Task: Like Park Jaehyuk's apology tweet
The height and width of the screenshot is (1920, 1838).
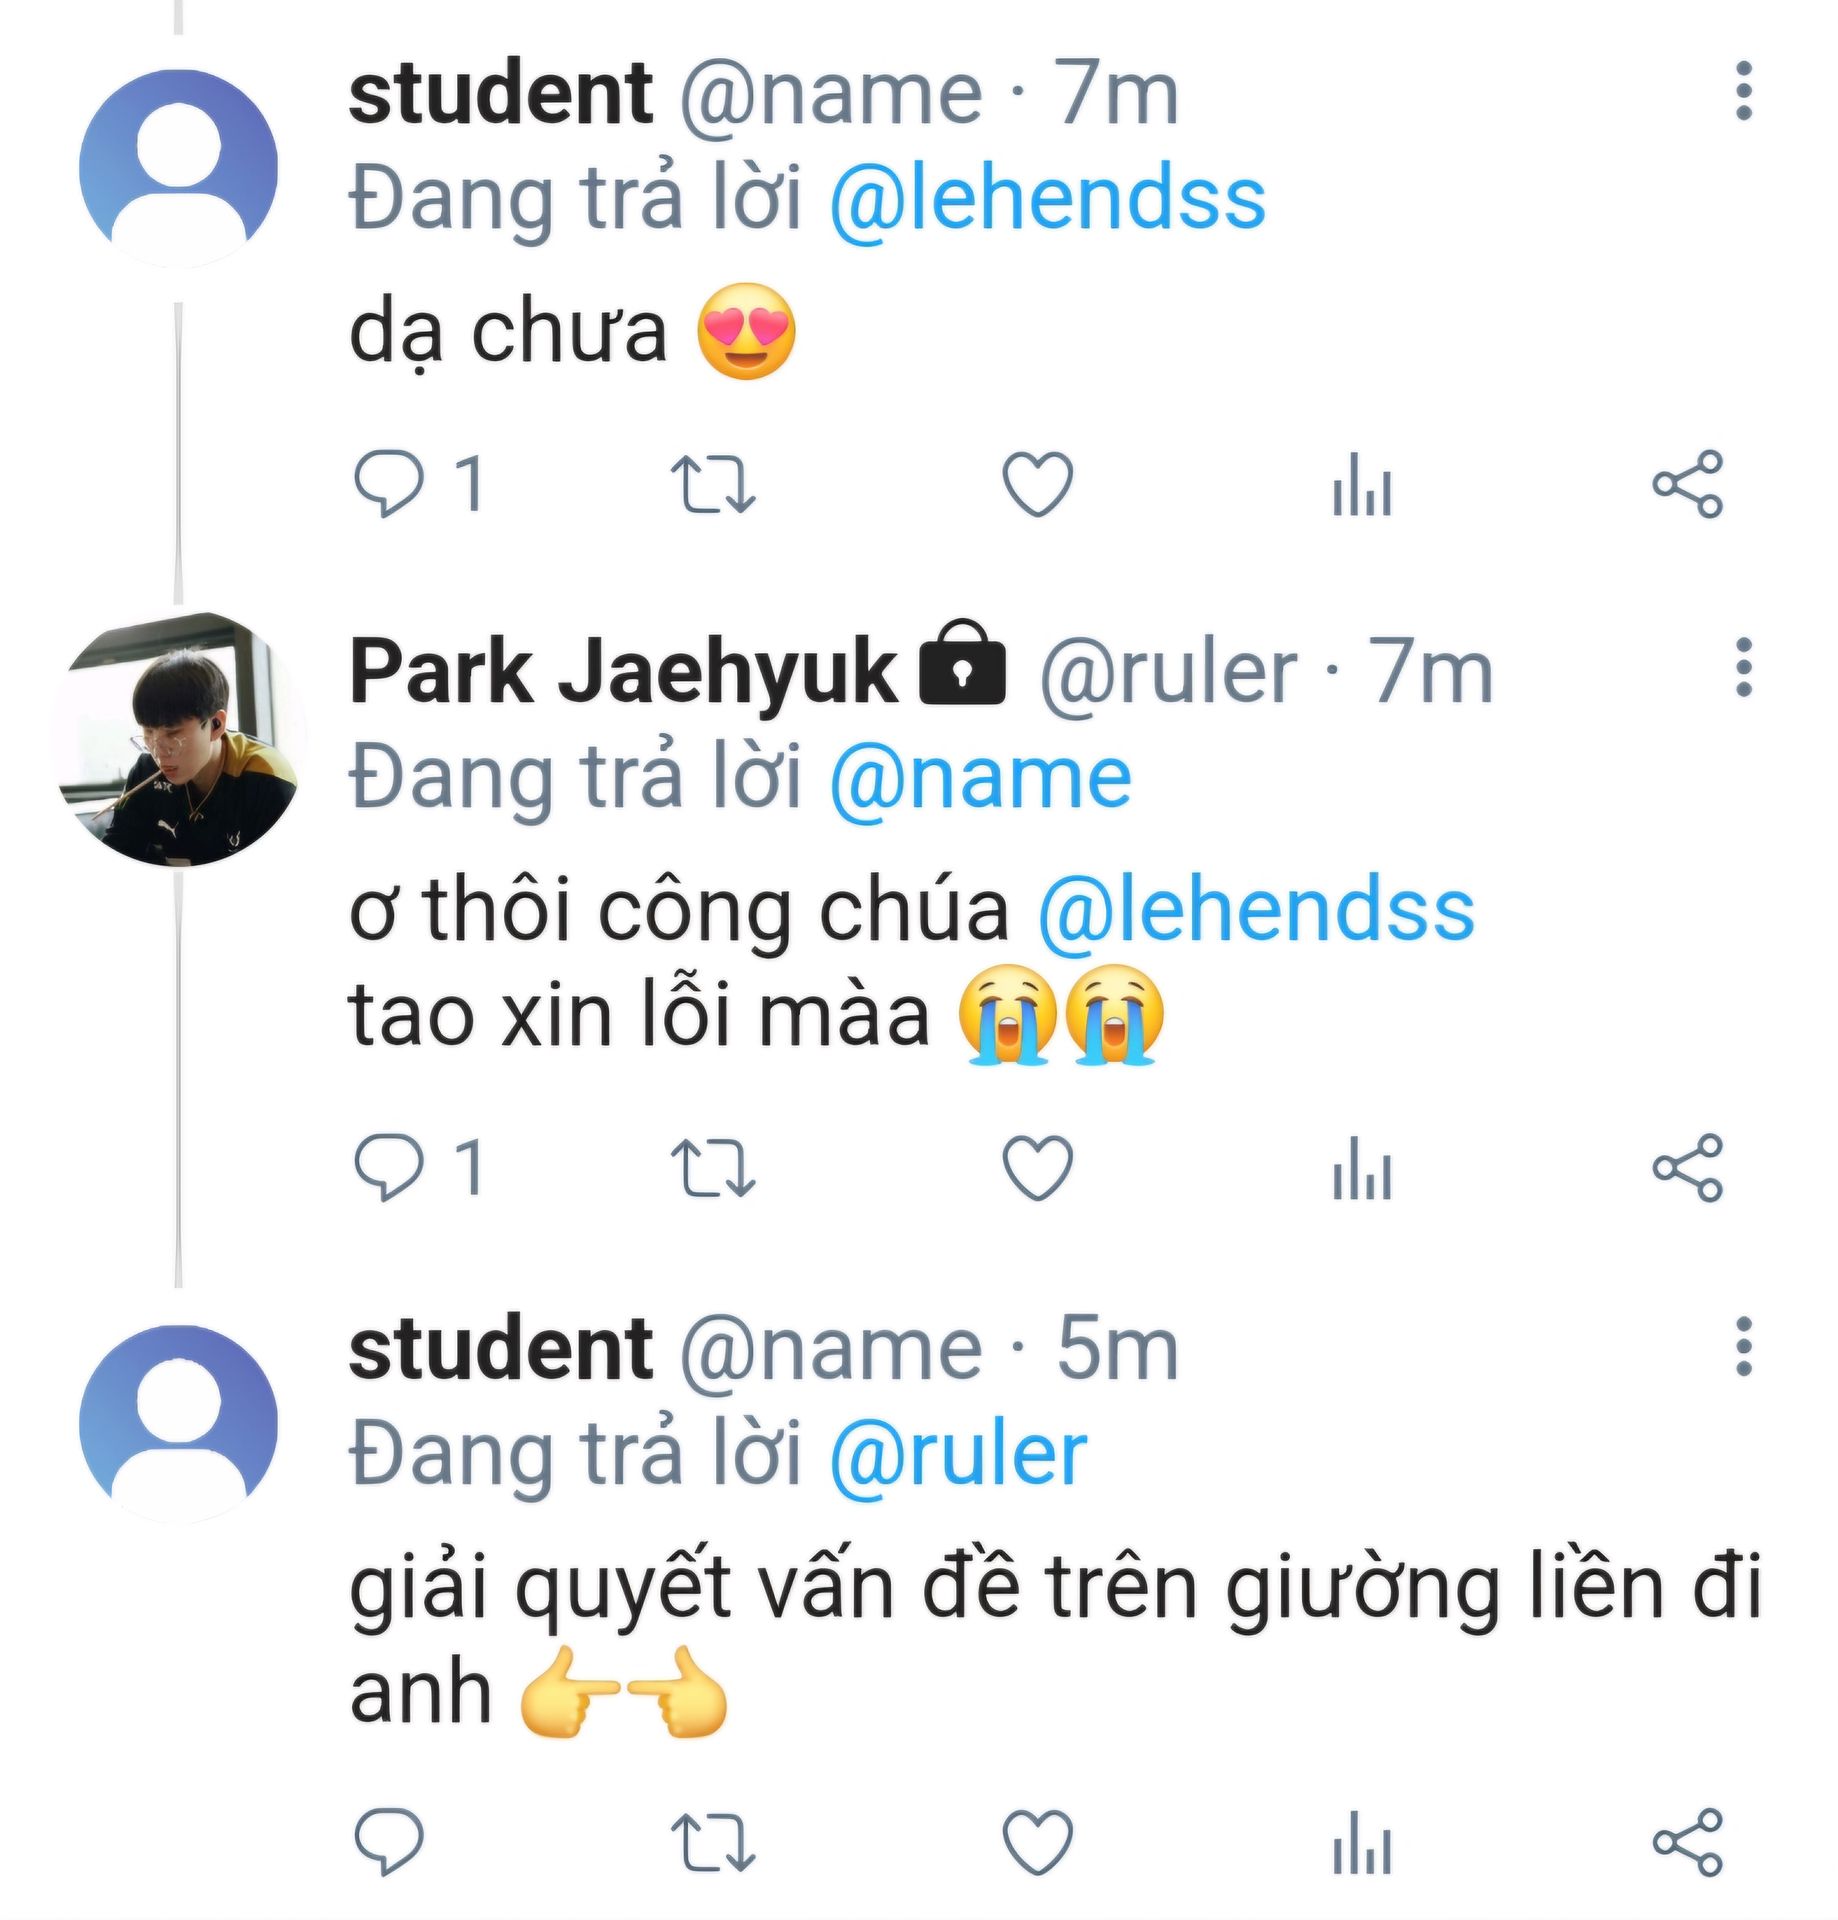Action: (x=1037, y=1168)
